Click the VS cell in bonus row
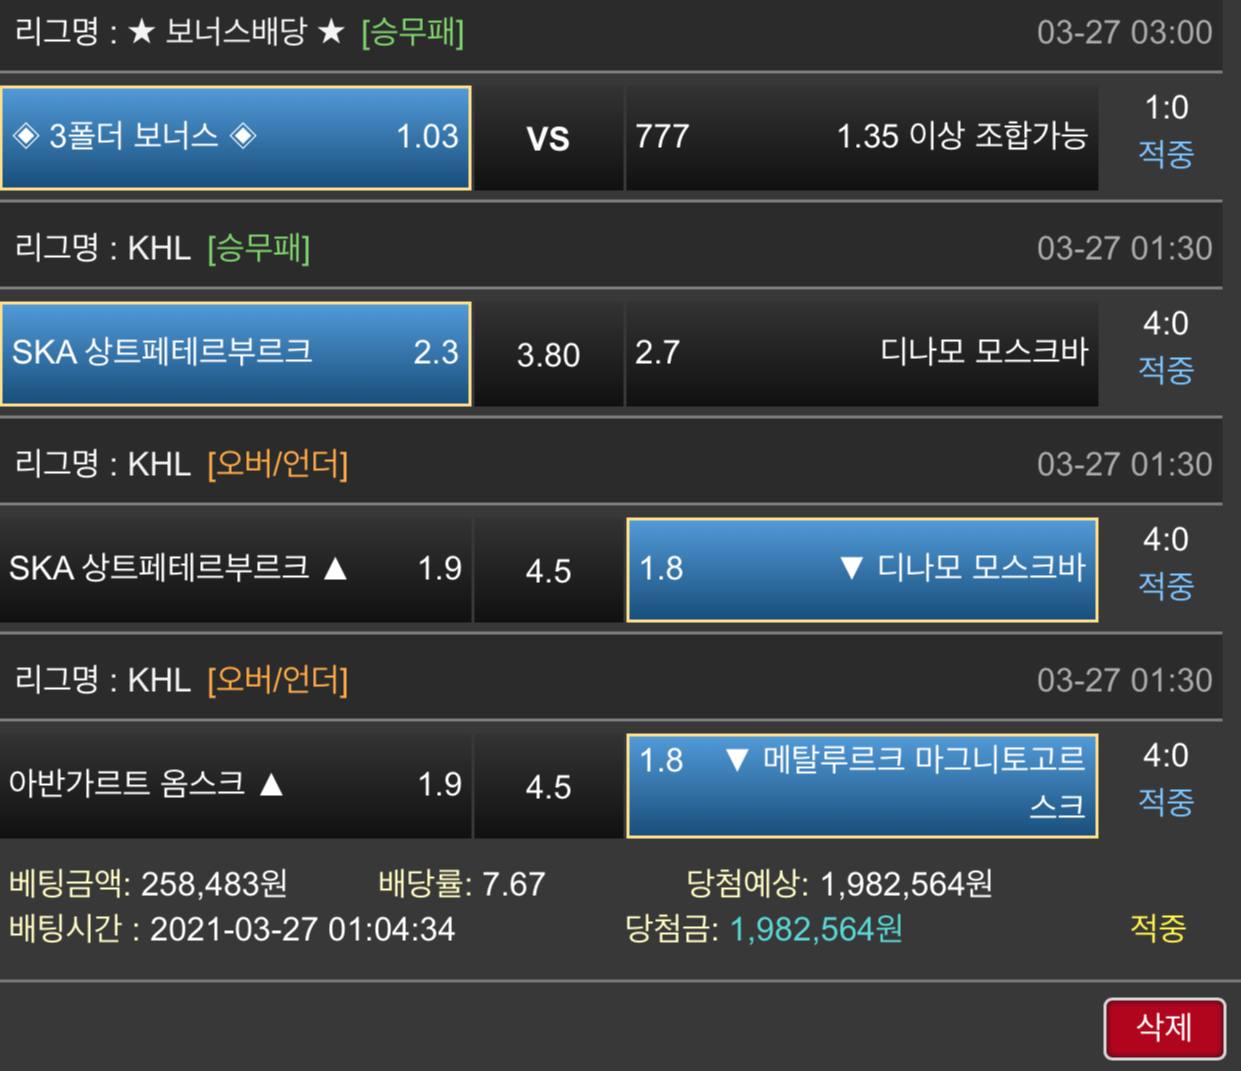This screenshot has width=1241, height=1071. tap(548, 138)
